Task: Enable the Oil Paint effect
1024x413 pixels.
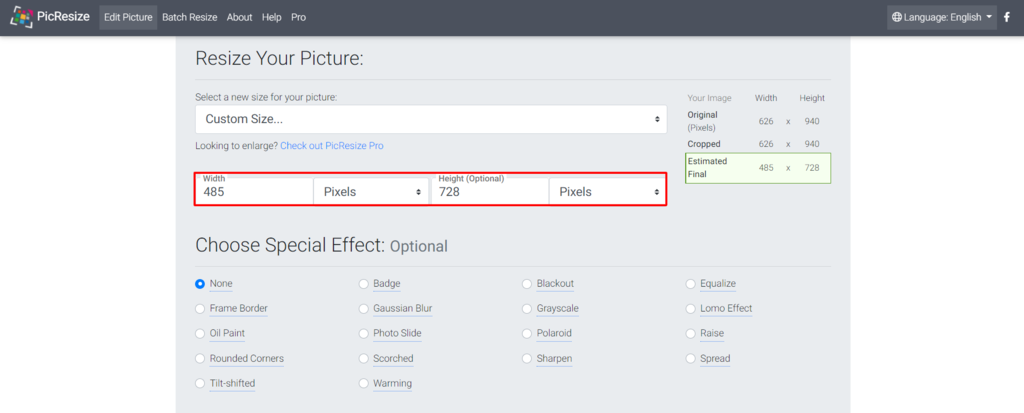Action: click(x=201, y=333)
